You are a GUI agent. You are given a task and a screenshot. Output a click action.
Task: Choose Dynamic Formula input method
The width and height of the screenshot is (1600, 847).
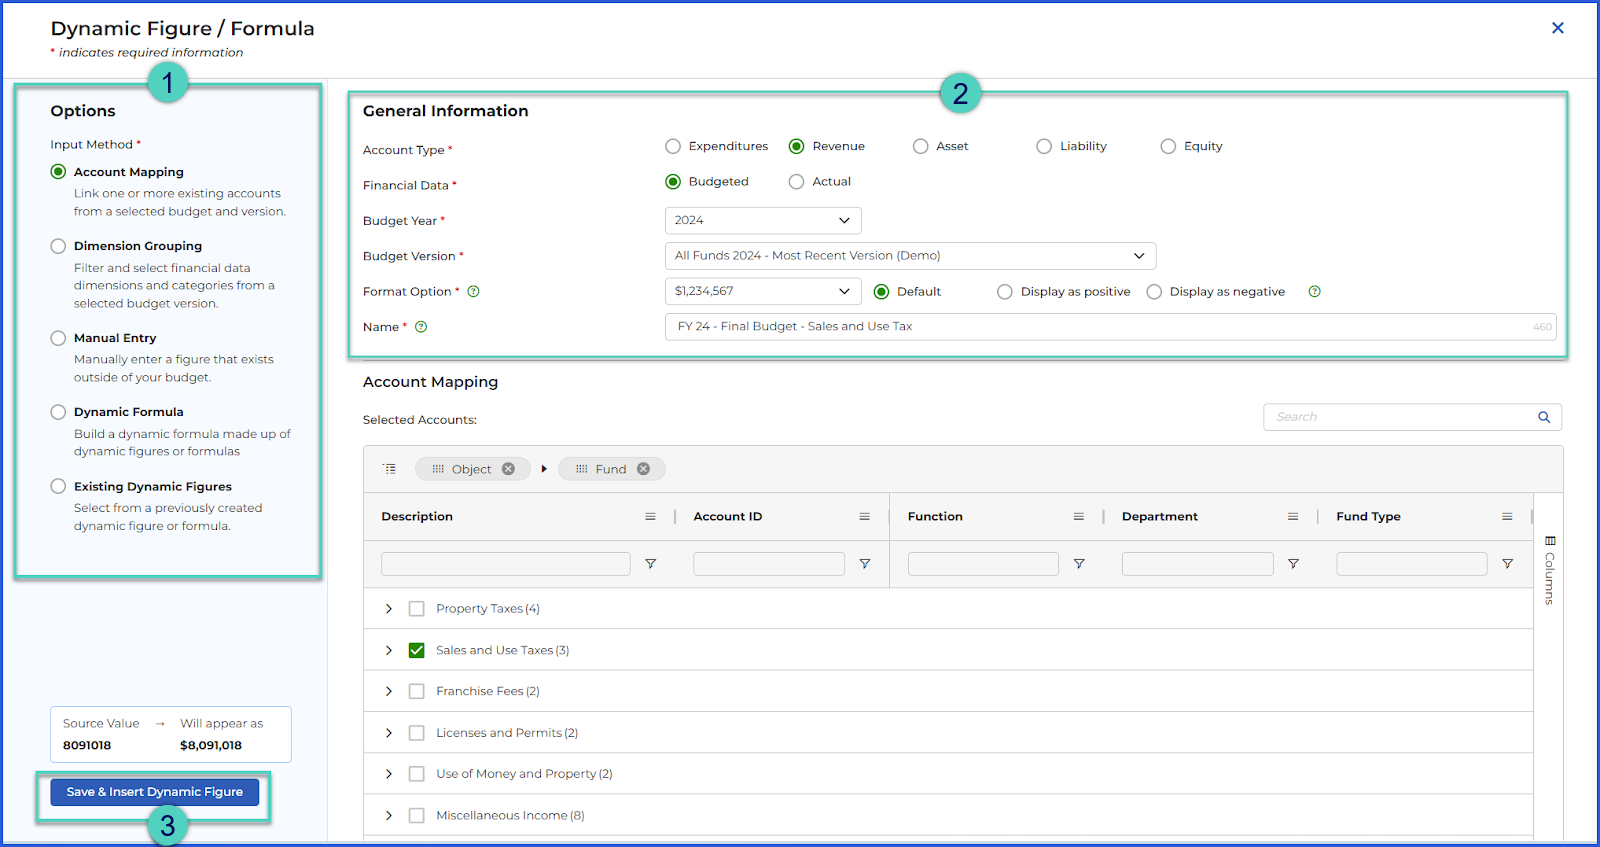click(58, 412)
